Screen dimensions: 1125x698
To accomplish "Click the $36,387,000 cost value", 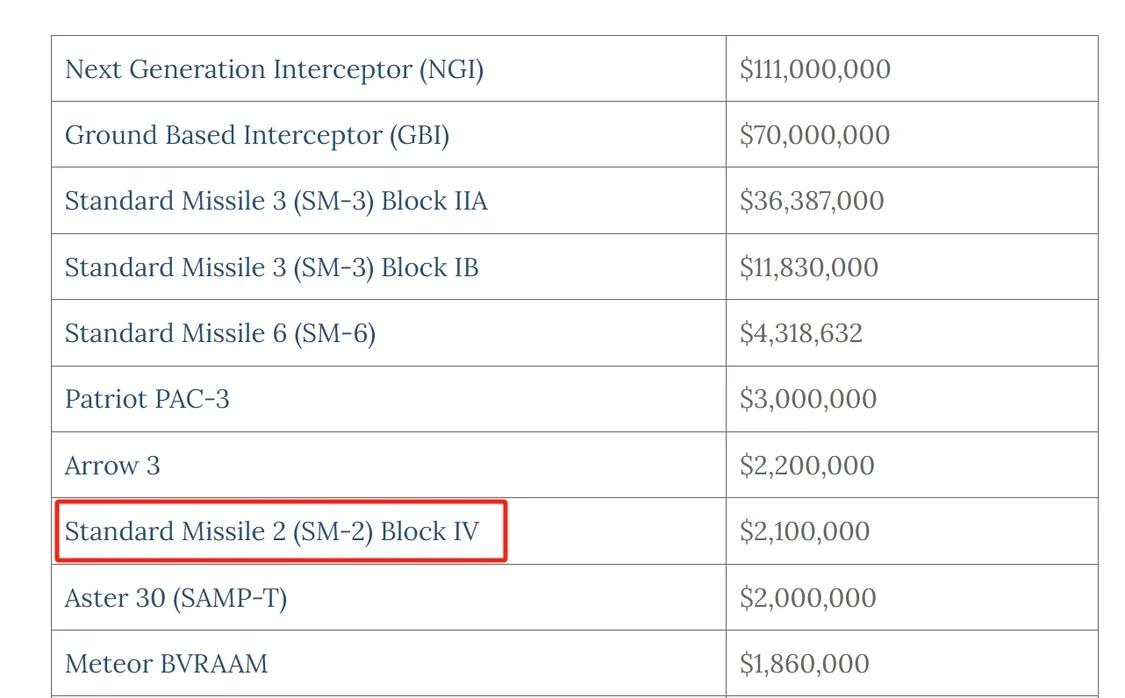I will coord(812,201).
